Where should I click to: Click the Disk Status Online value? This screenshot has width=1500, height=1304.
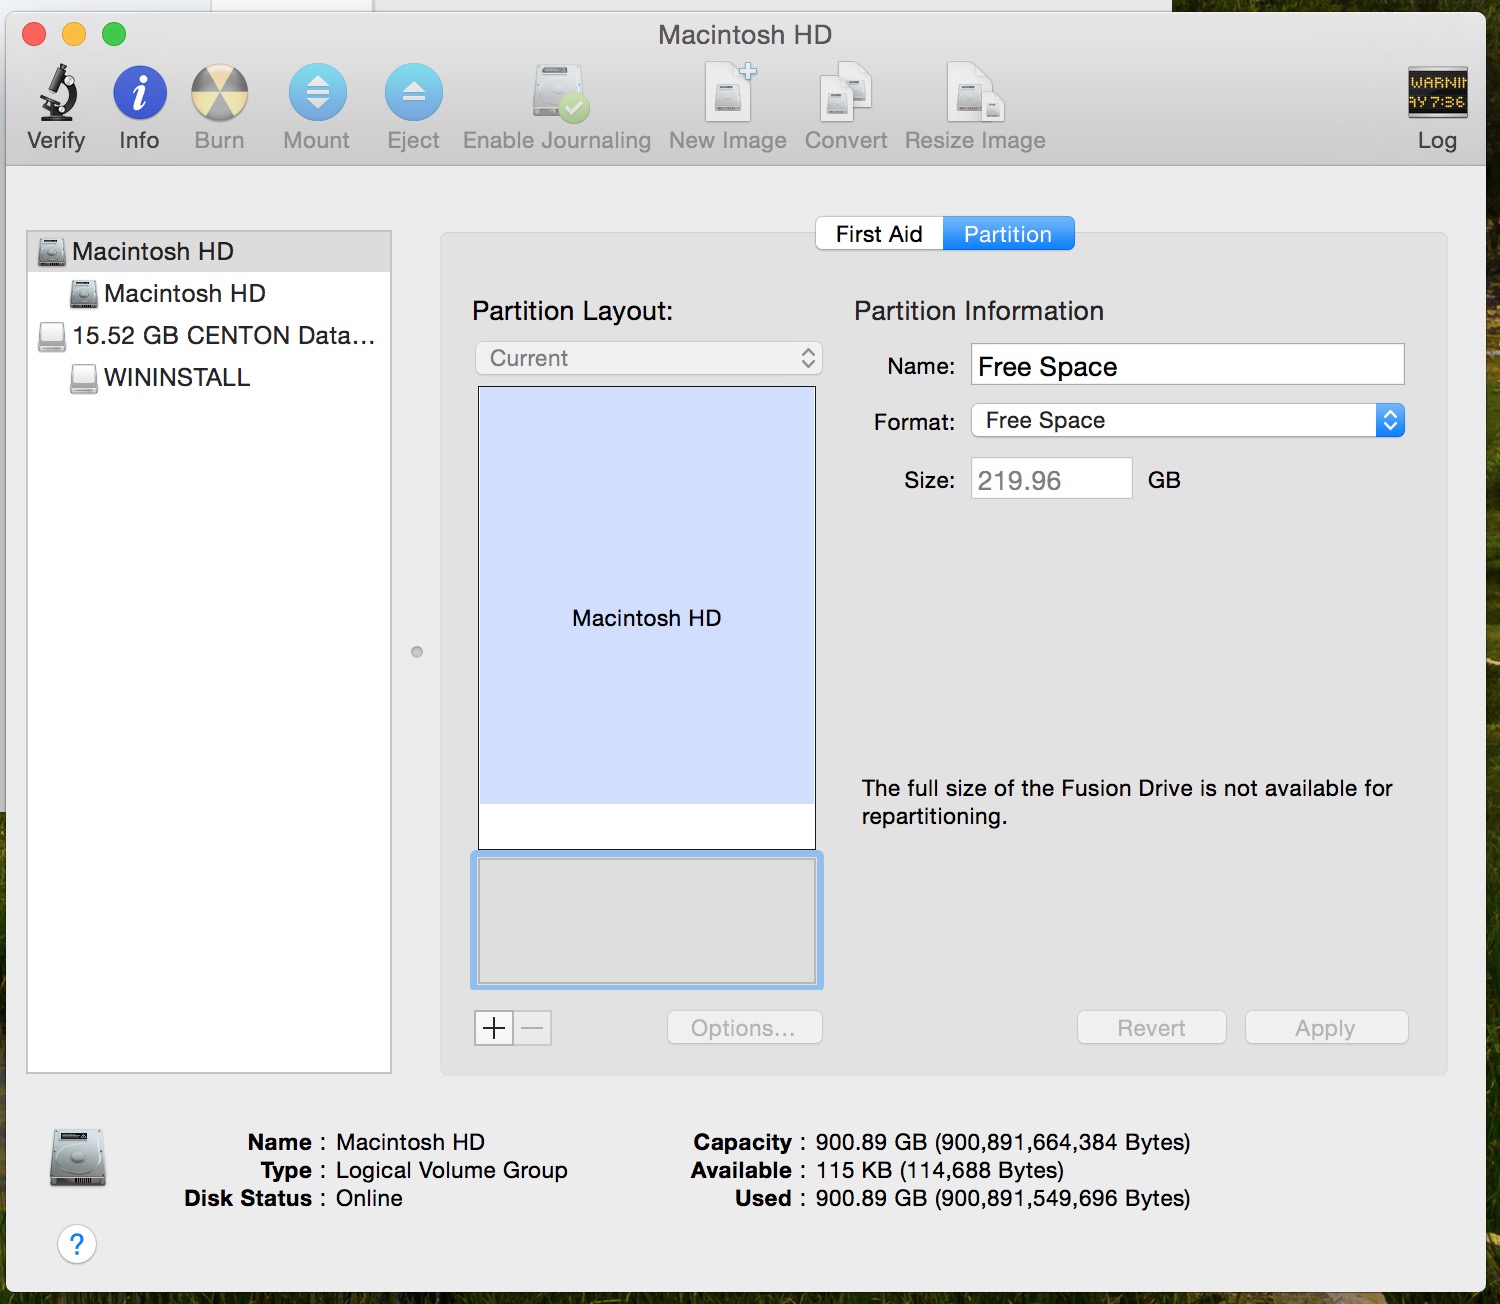(x=369, y=1198)
